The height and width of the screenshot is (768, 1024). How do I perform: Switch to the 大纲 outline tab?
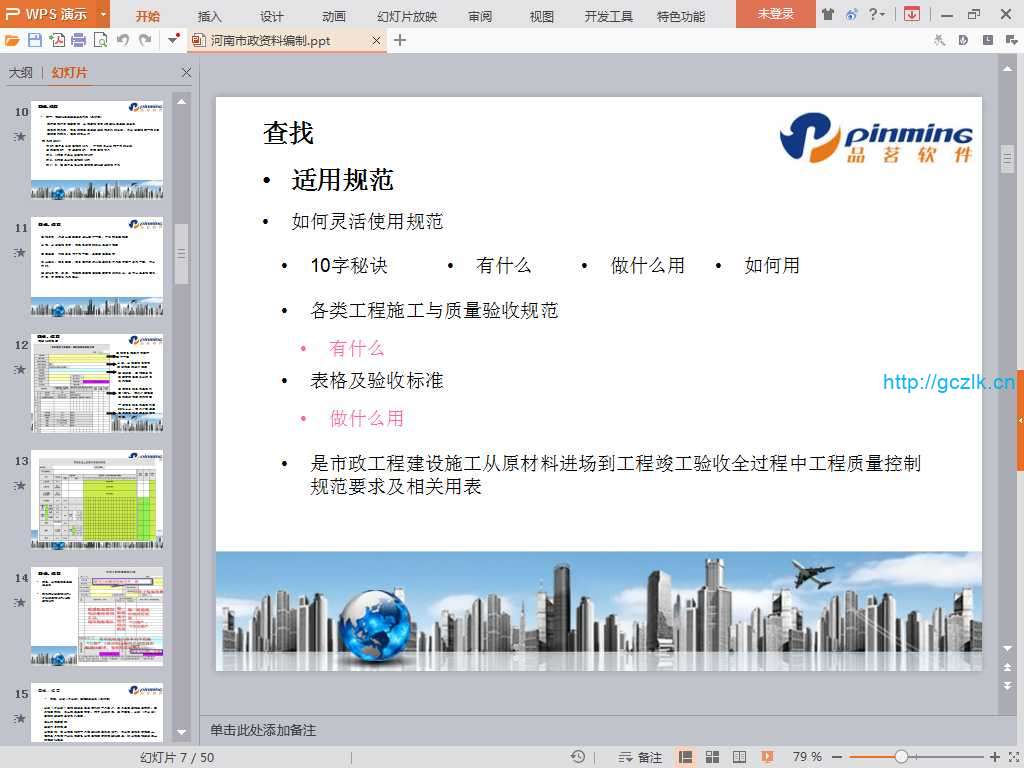pyautogui.click(x=21, y=73)
